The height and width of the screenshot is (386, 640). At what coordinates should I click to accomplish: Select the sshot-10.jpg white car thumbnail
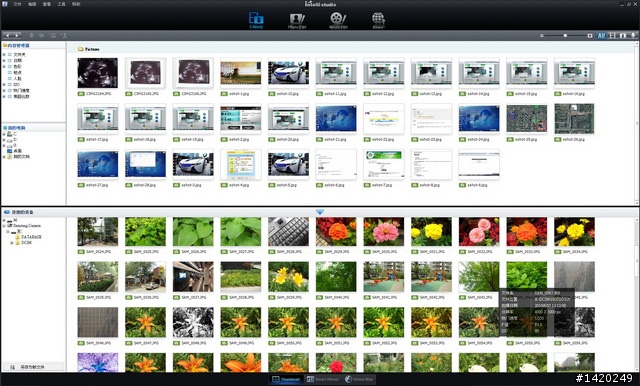[x=288, y=73]
